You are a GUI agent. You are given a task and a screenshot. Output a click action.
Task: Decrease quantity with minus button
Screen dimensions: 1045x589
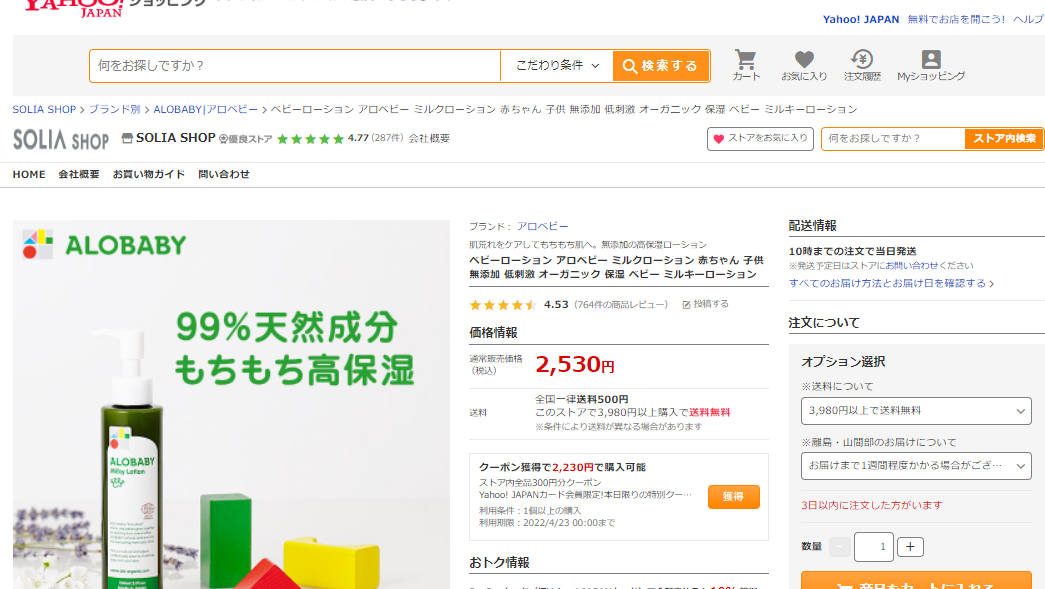click(840, 547)
